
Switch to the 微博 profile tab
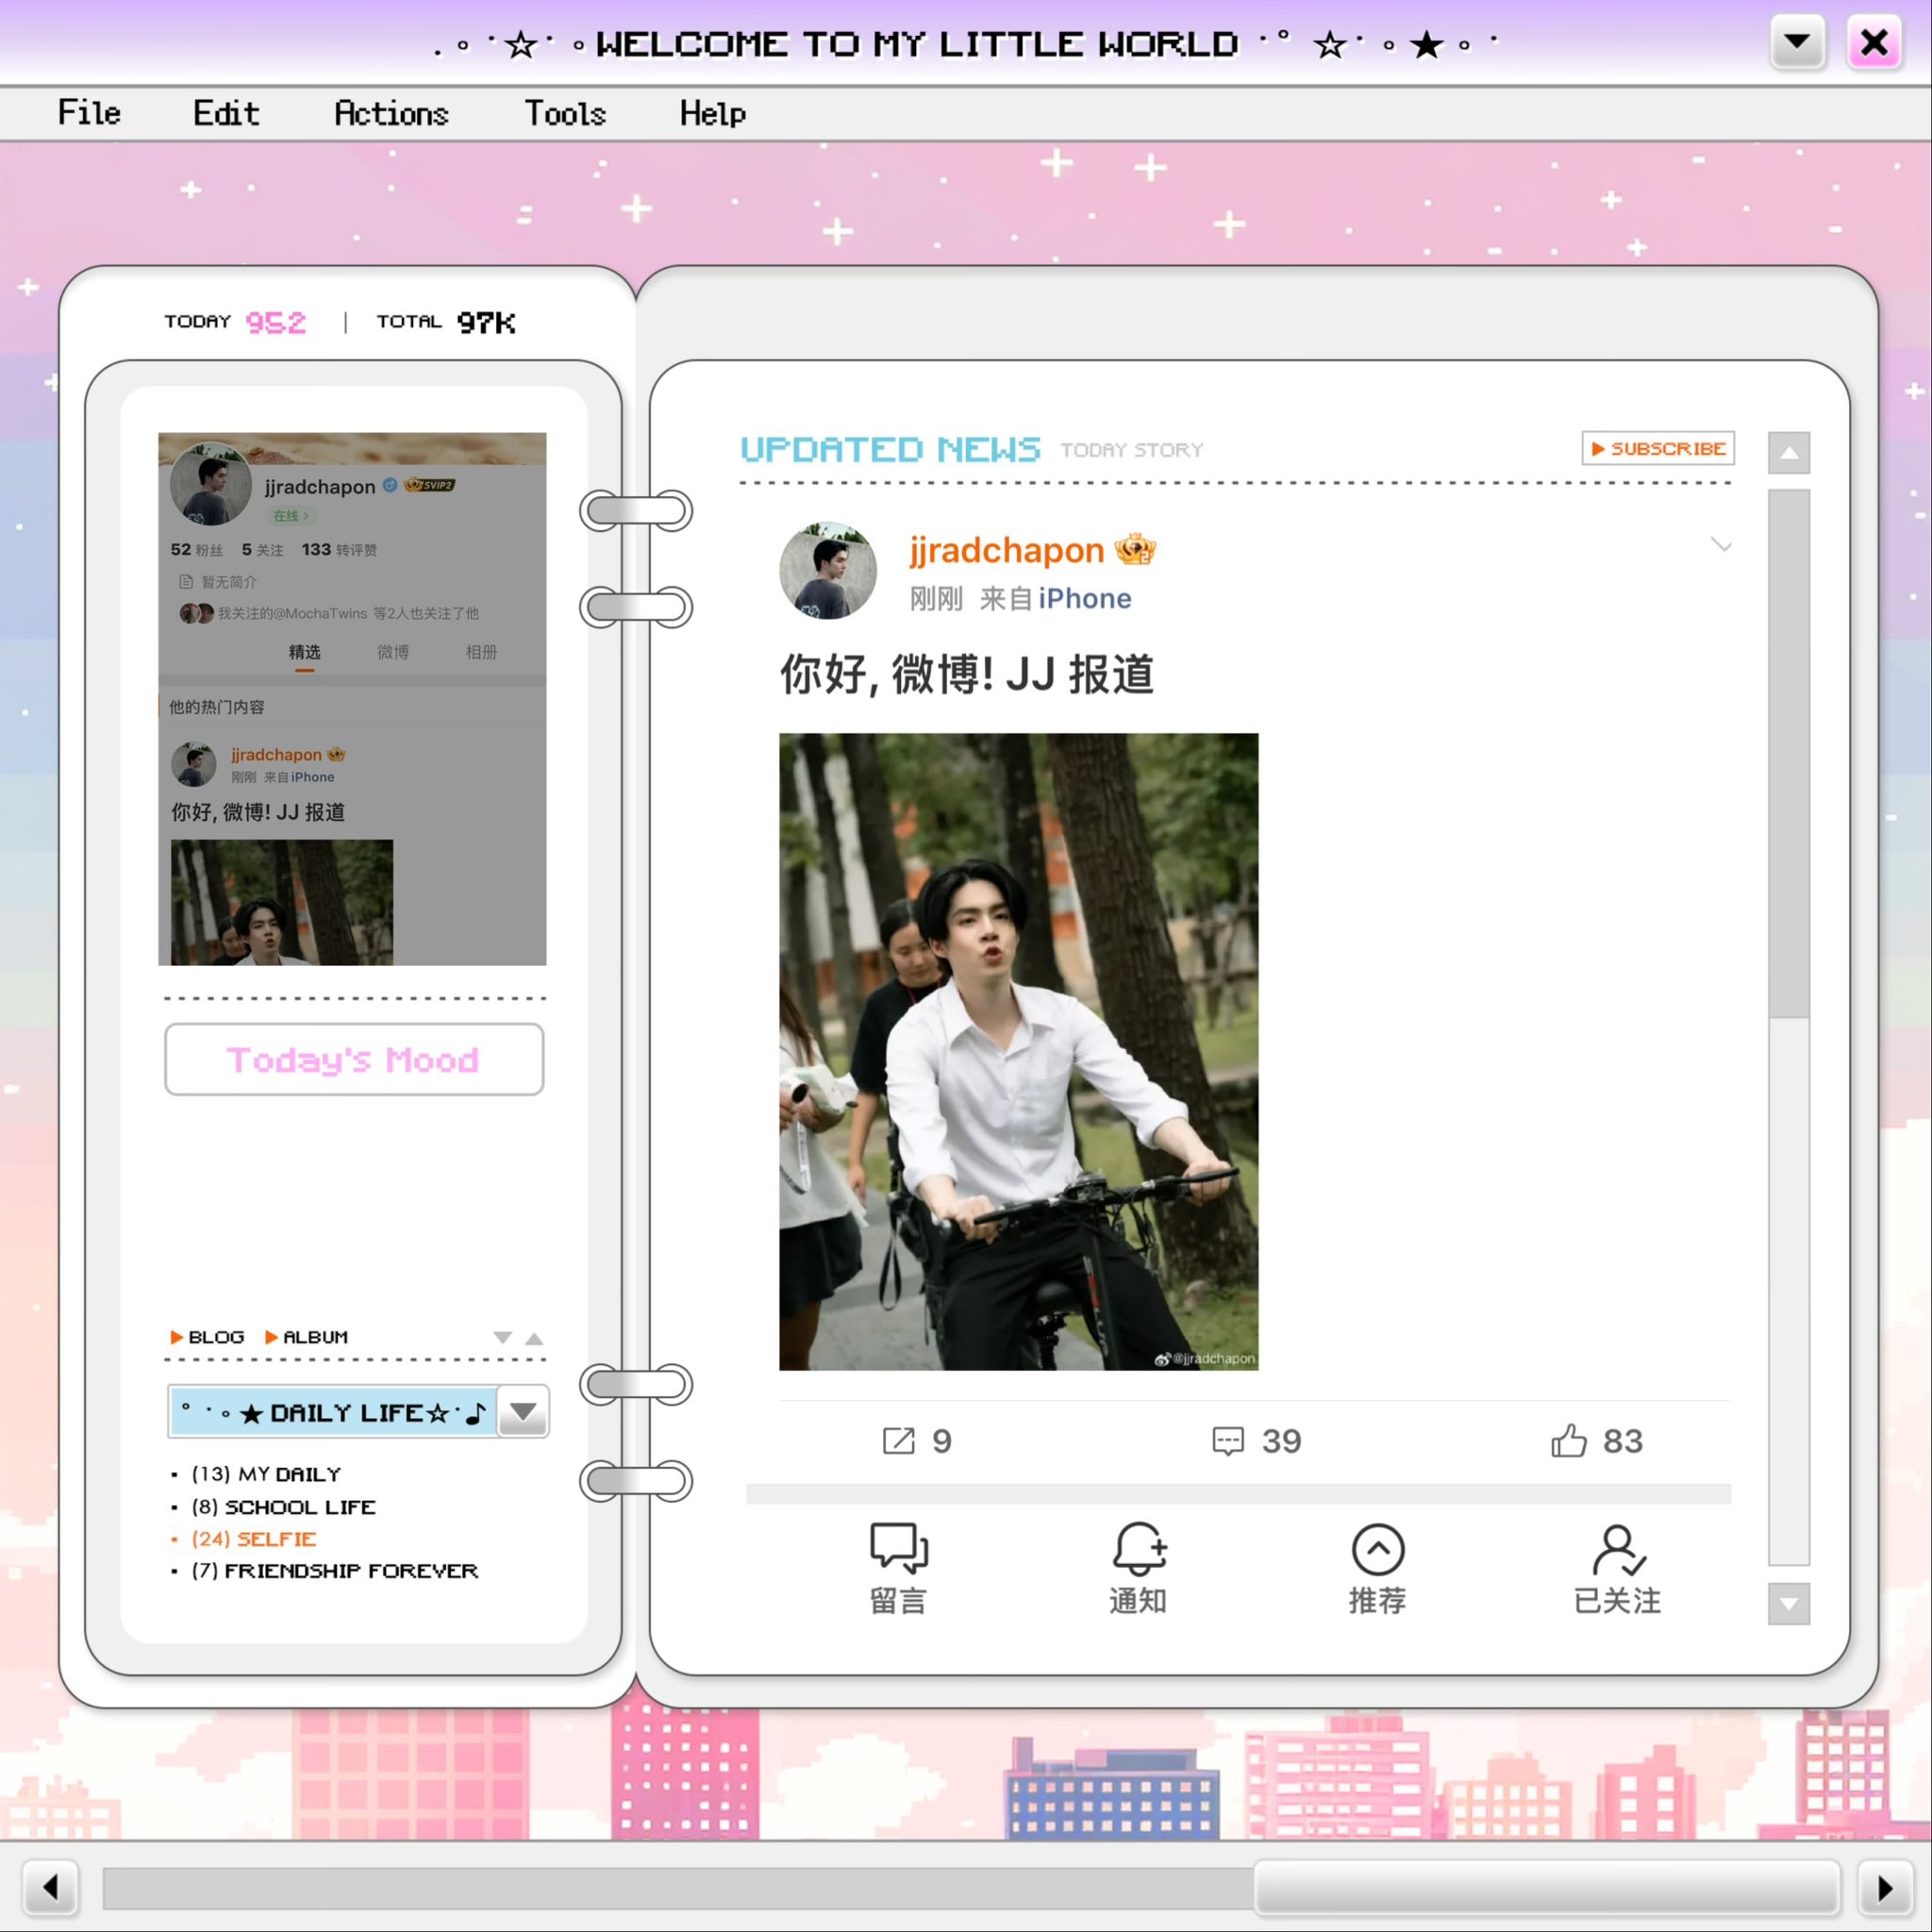(x=392, y=652)
